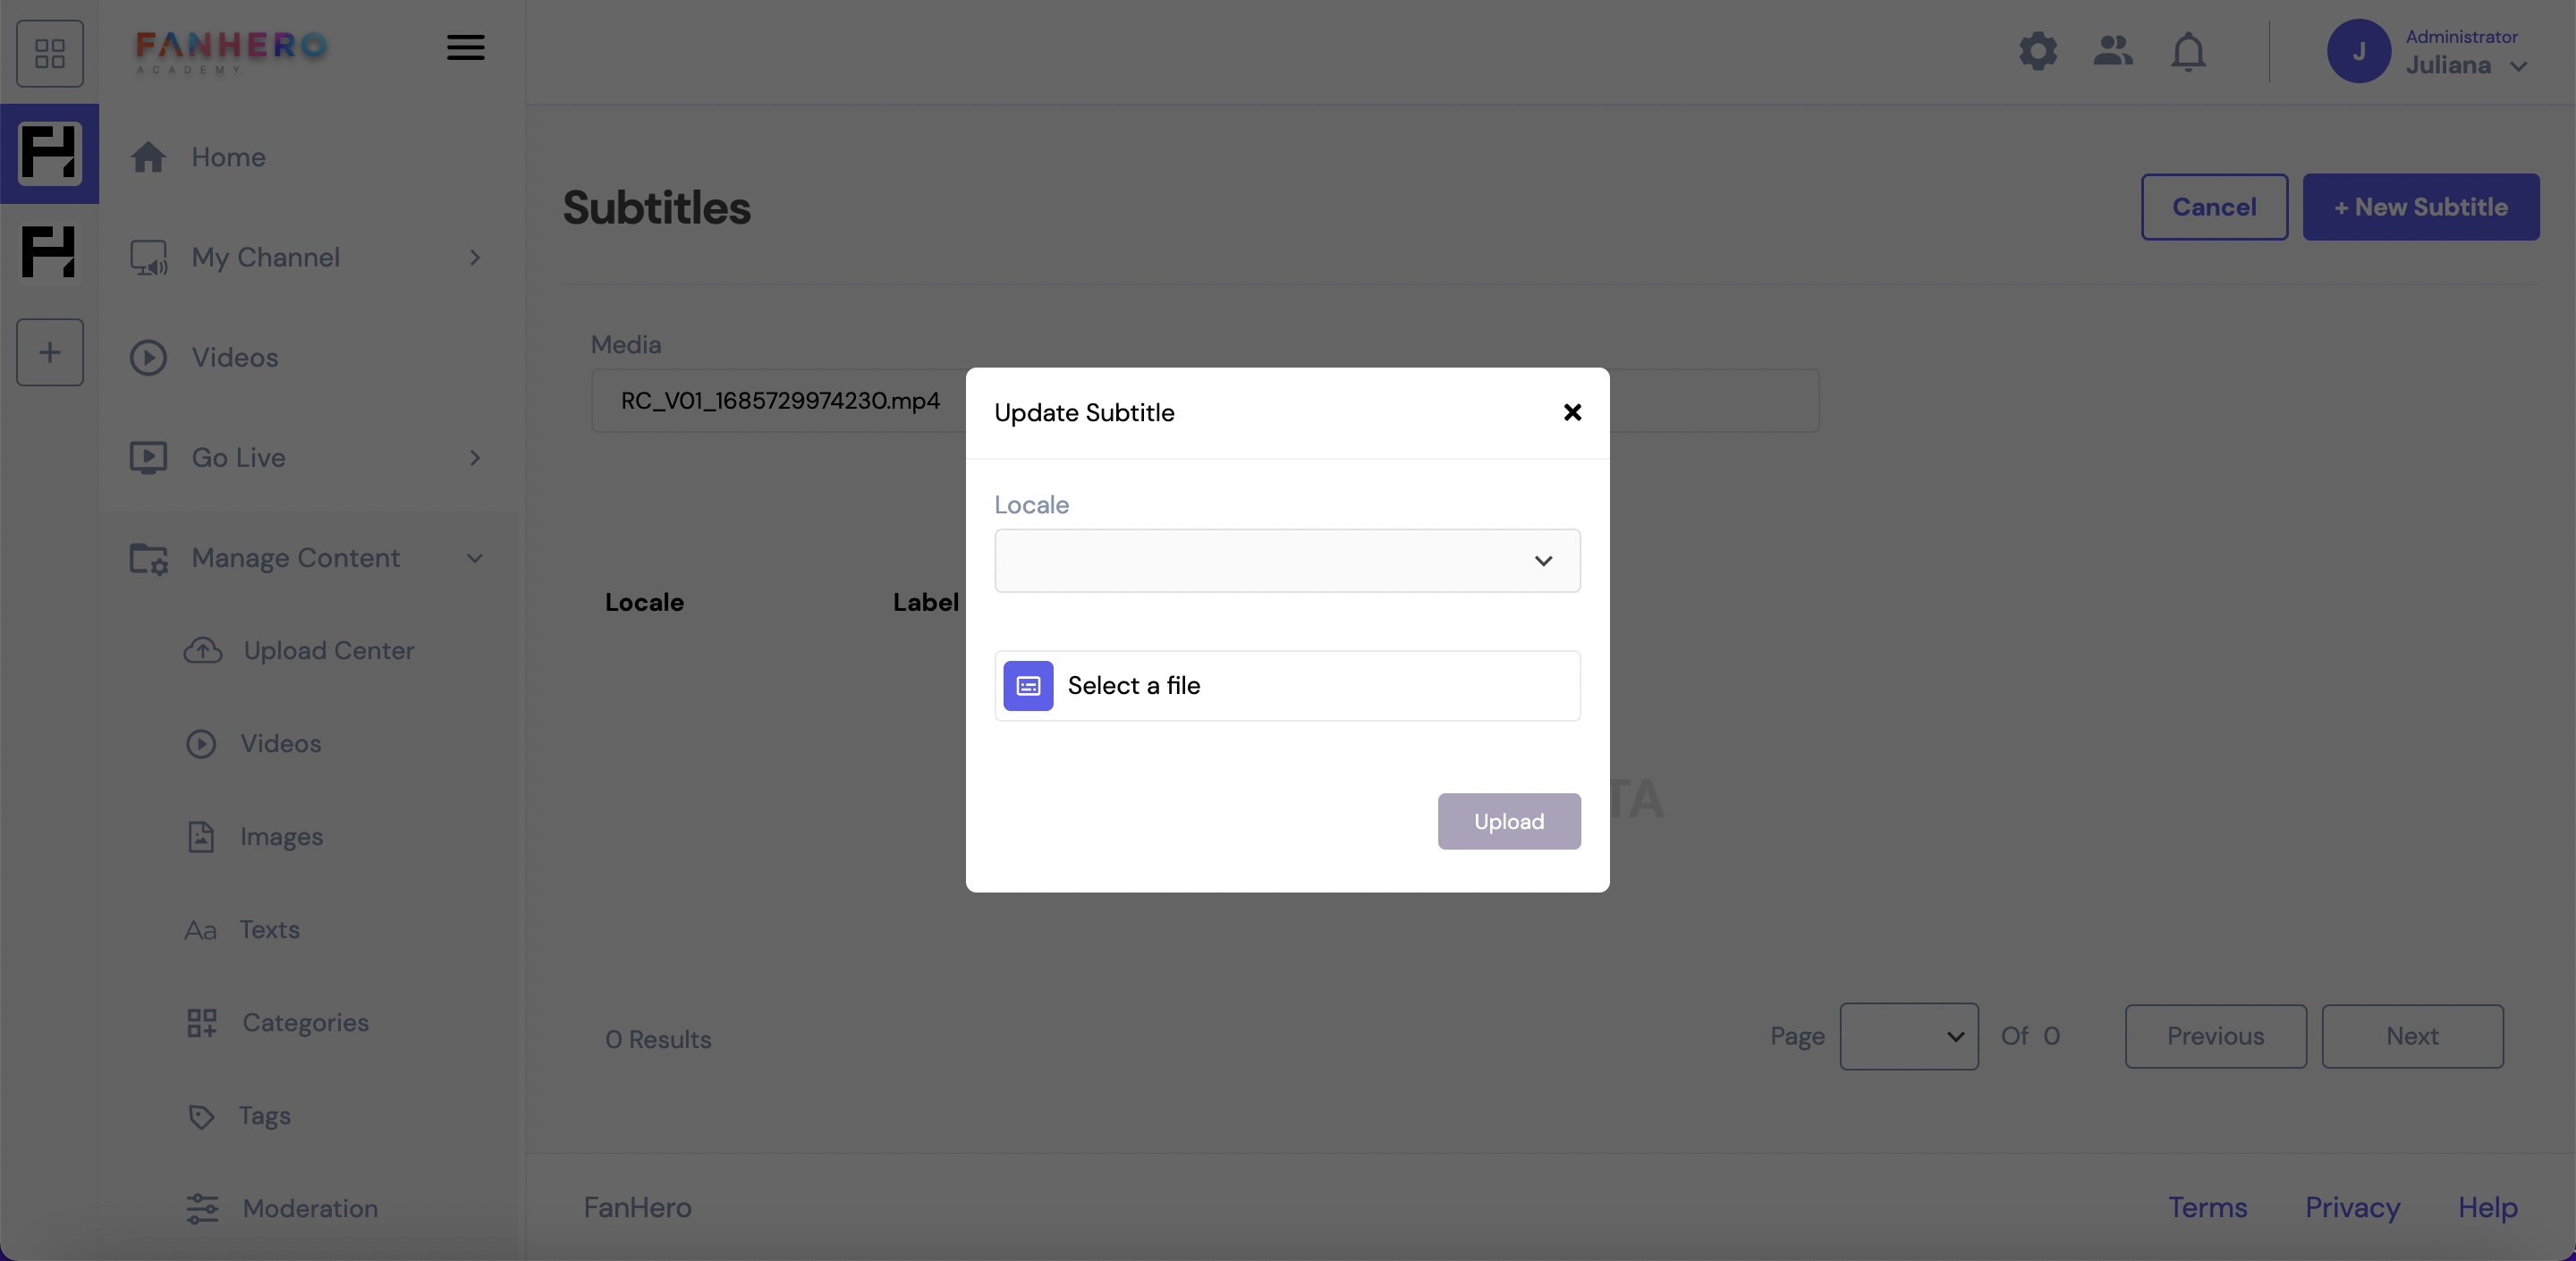Click the Tags label icon

coord(201,1116)
